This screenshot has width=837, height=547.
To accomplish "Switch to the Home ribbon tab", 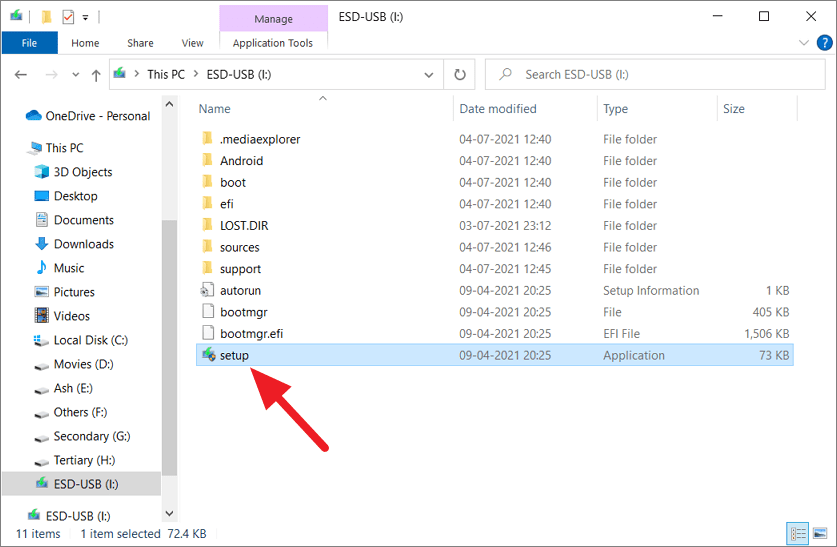I will (x=85, y=43).
